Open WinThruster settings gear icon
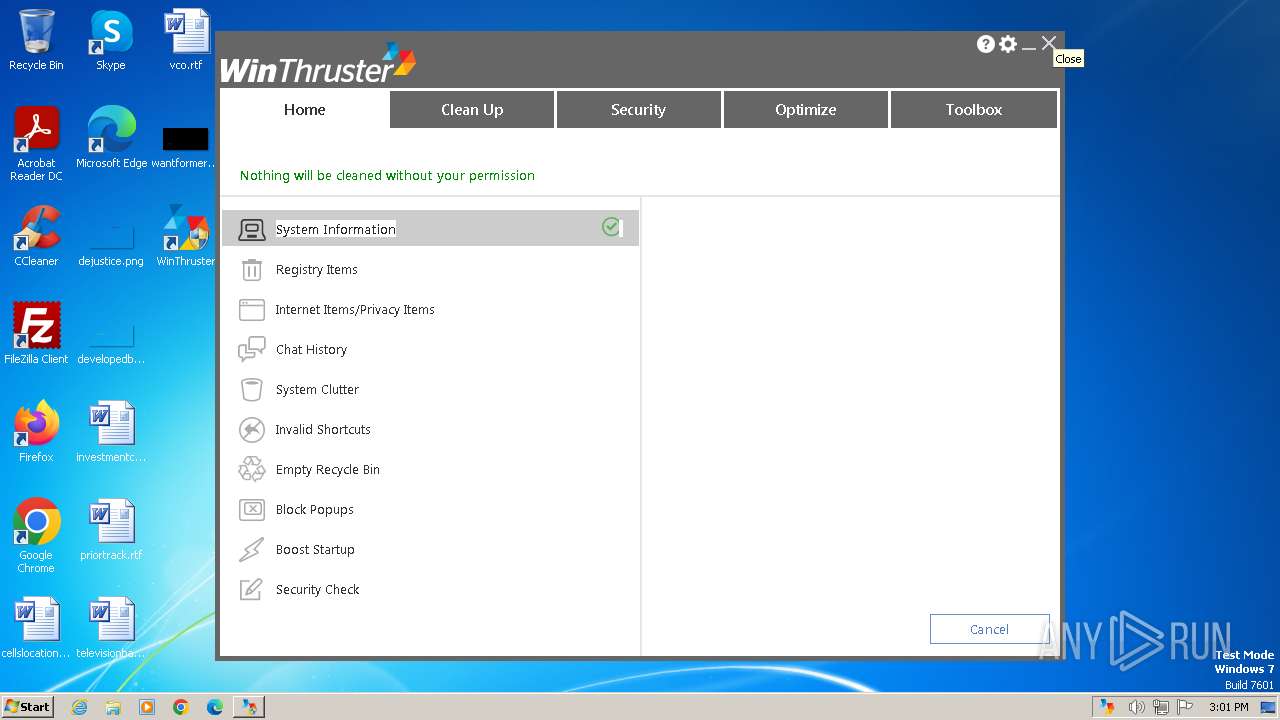The width and height of the screenshot is (1280, 720). (x=1008, y=44)
